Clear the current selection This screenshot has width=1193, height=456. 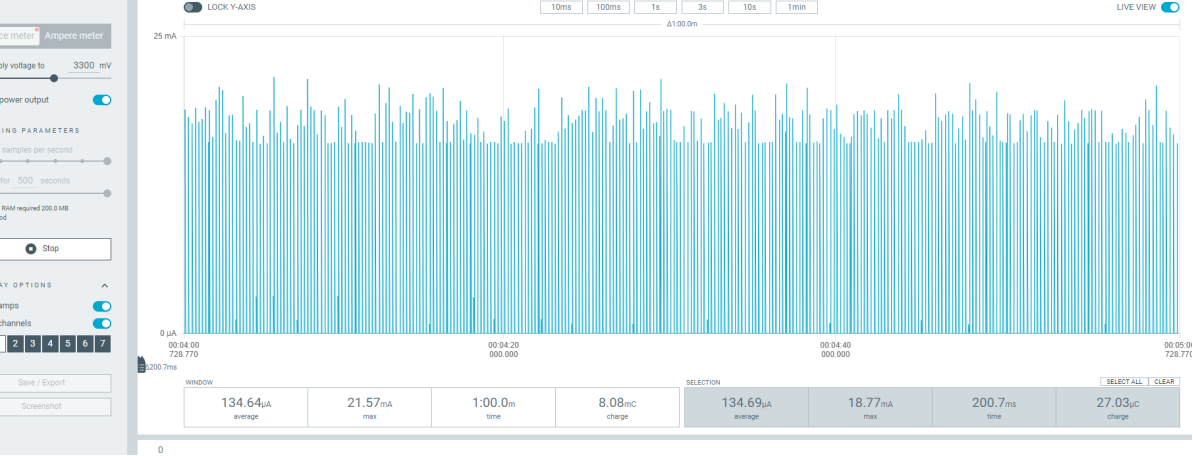(1164, 381)
